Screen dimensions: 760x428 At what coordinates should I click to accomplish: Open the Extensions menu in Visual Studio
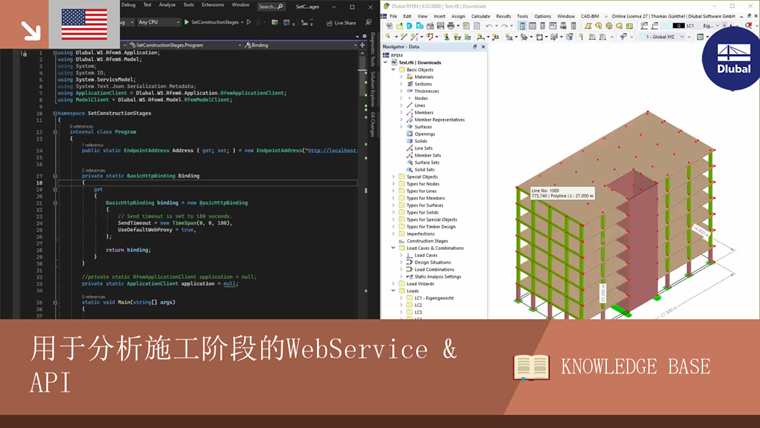[213, 5]
